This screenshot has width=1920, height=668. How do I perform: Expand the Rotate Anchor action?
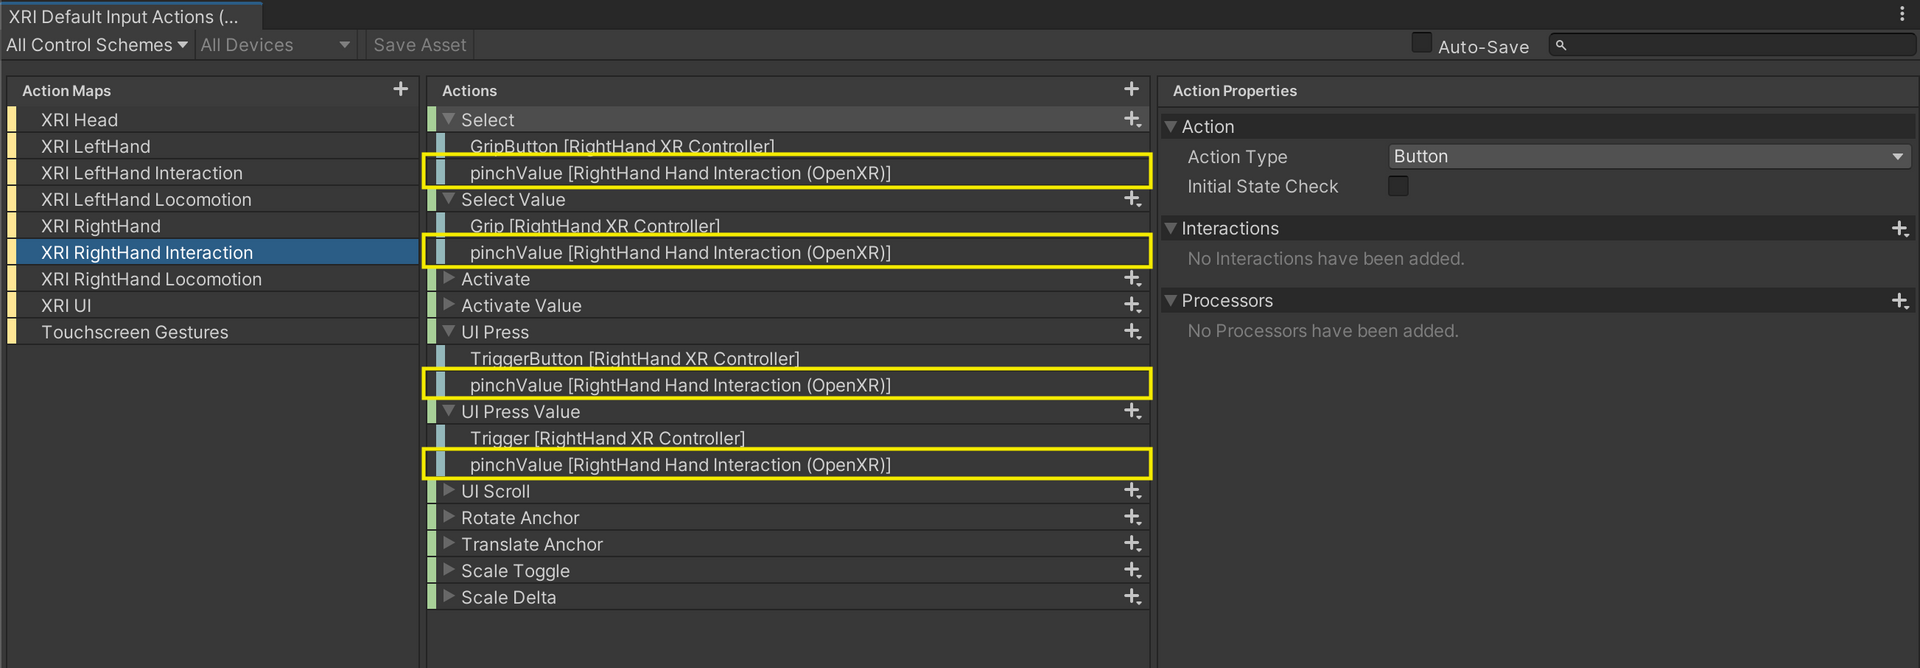449,517
